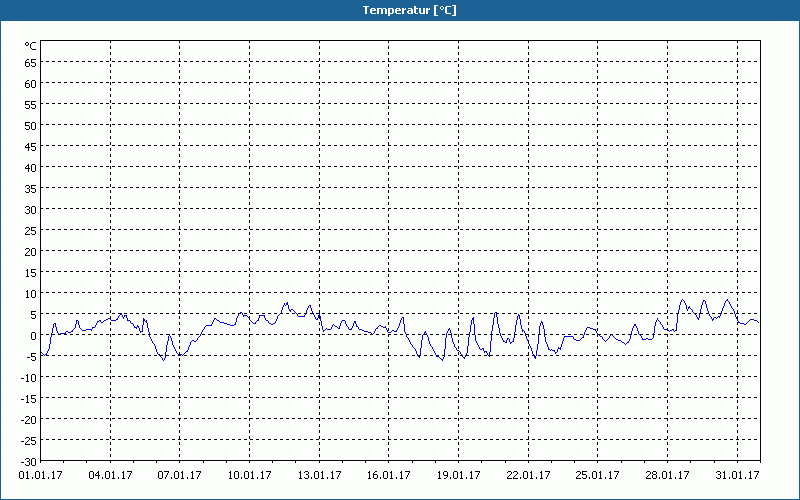800x500 pixels.
Task: Click the 0 degree y-axis label
Action: coord(33,336)
